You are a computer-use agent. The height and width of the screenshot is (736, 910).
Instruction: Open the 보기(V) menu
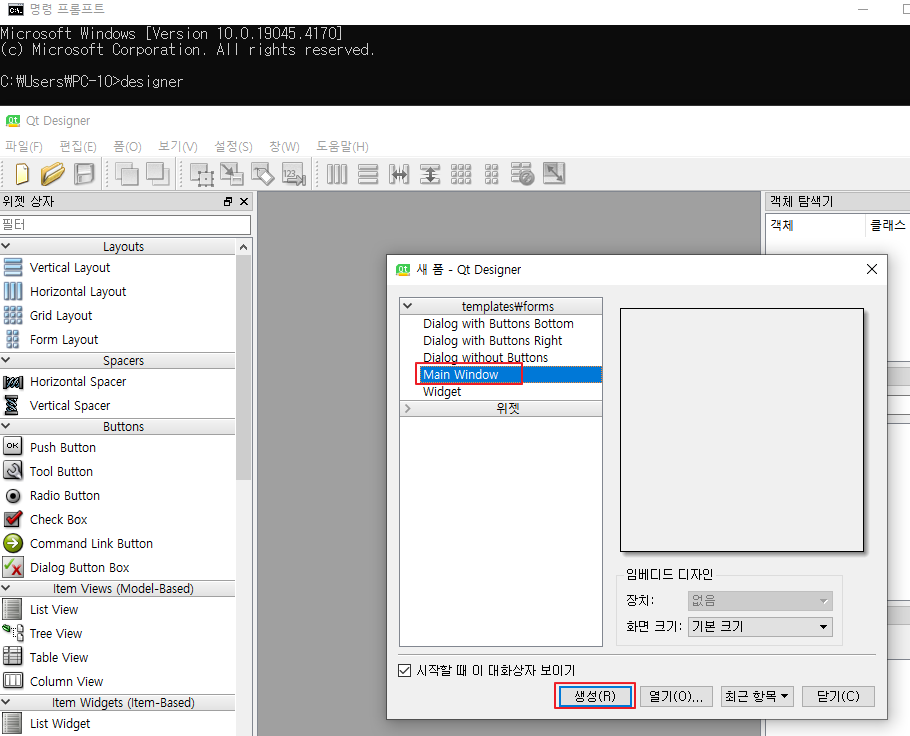178,146
